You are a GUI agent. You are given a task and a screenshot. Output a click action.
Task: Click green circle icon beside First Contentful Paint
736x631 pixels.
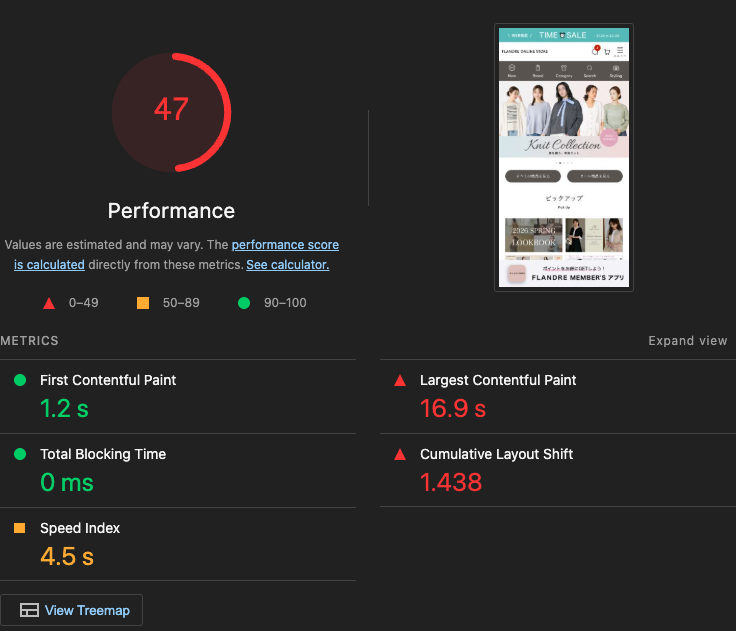click(20, 380)
